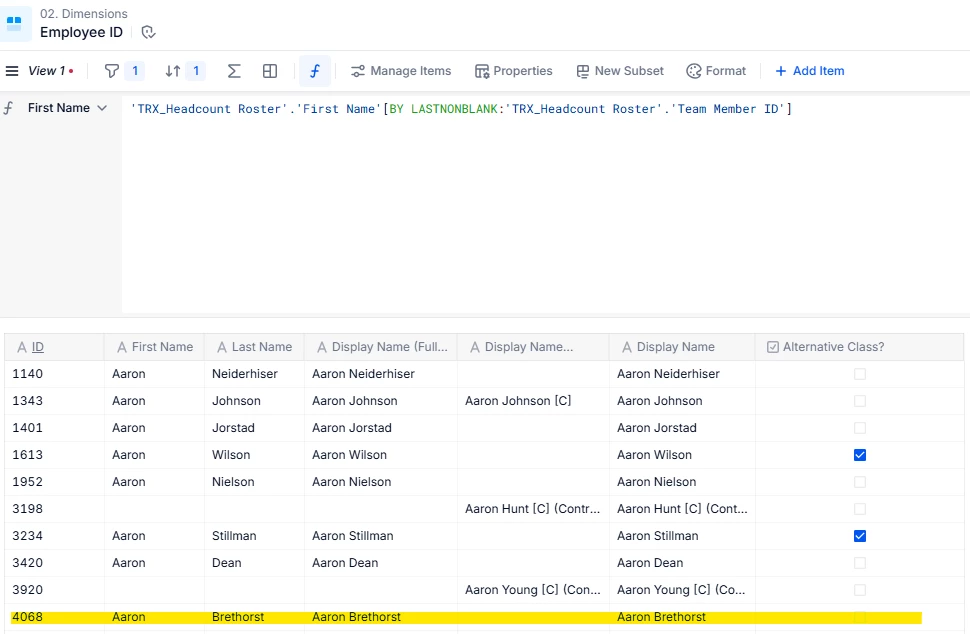Select the Alternative Class? column header
This screenshot has width=970, height=634.
pyautogui.click(x=859, y=347)
